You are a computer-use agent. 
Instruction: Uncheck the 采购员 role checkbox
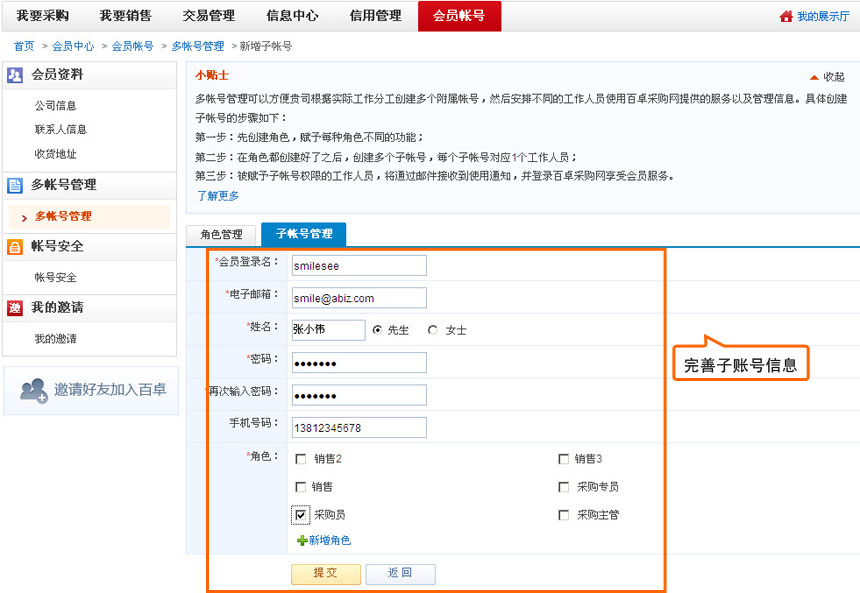(301, 515)
